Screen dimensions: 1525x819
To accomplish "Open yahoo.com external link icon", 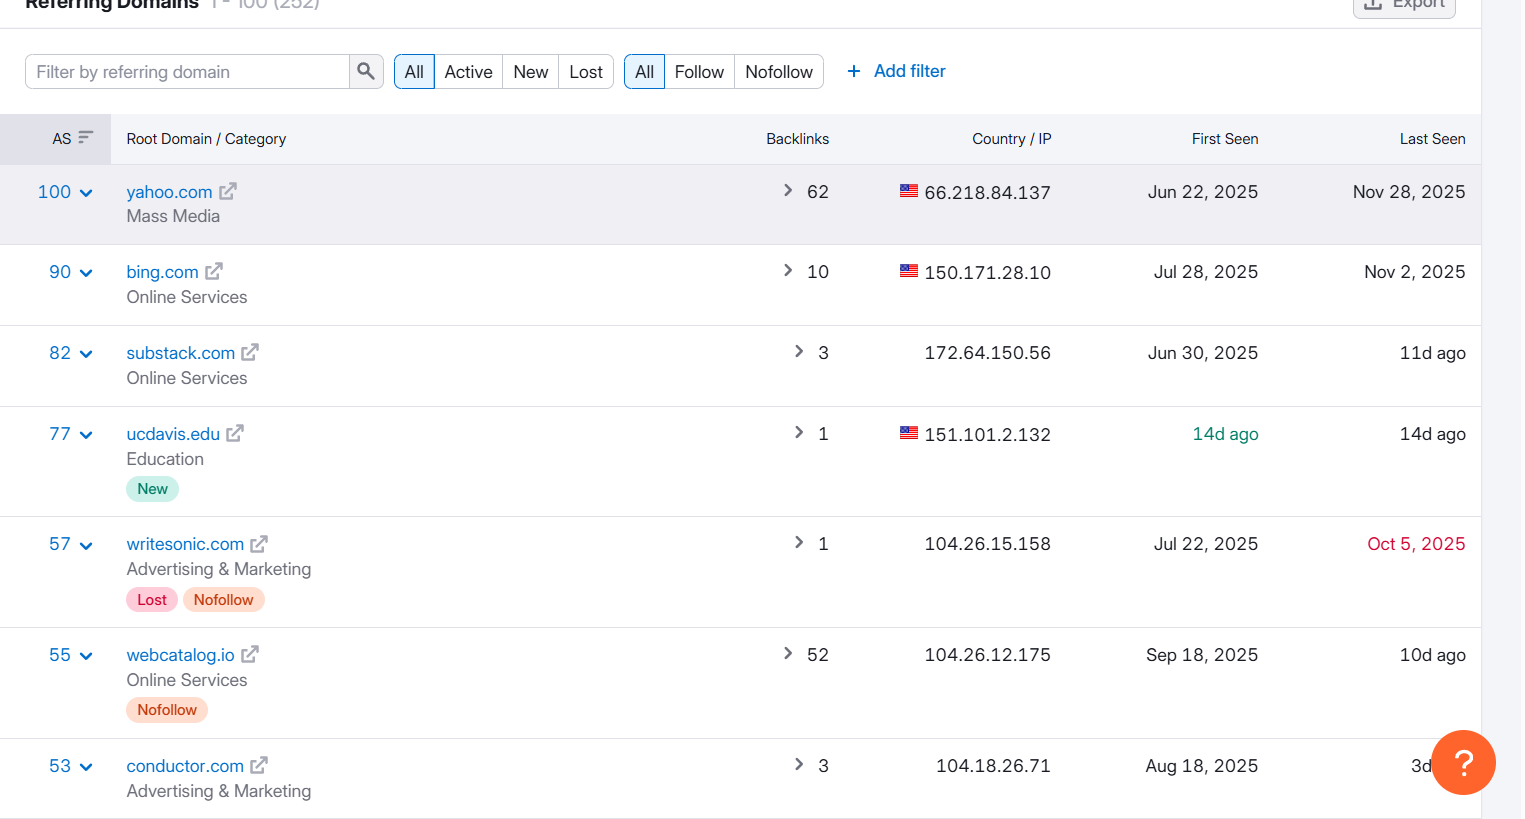I will tap(228, 190).
